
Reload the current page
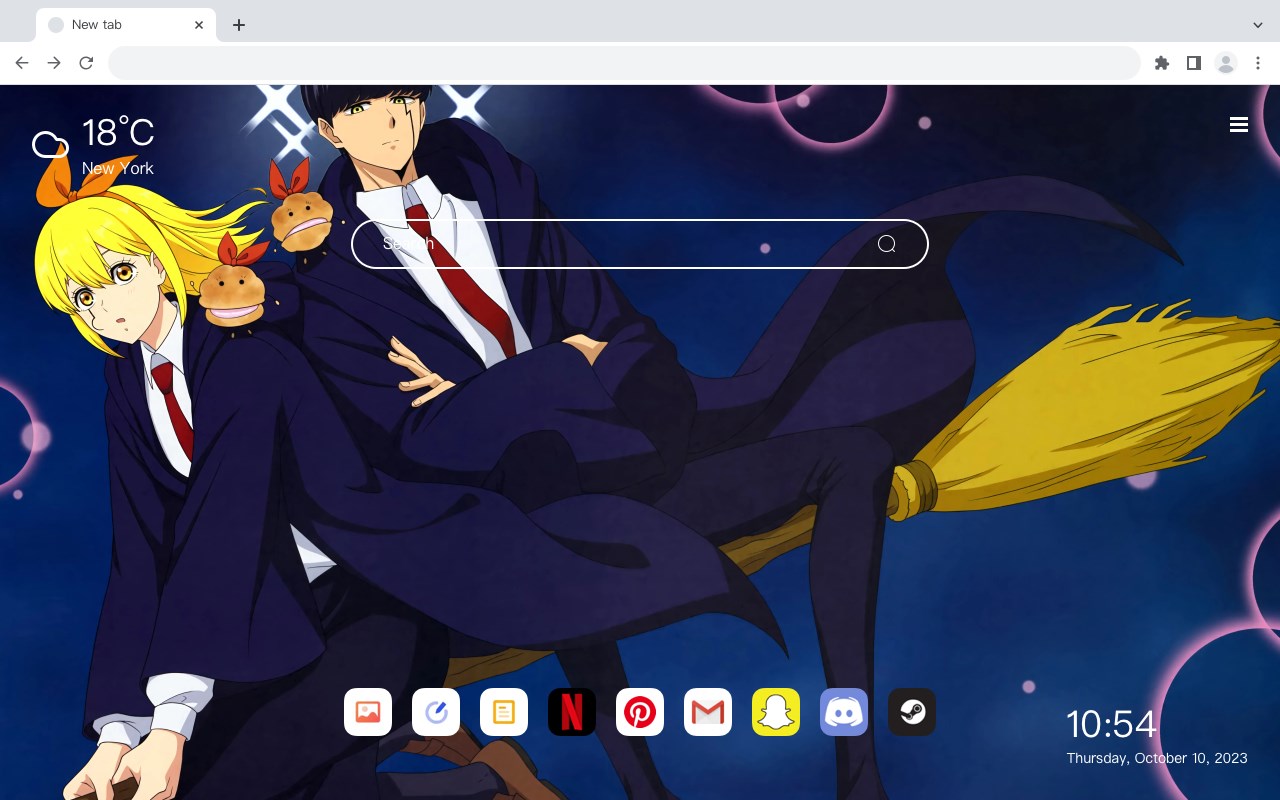[86, 63]
